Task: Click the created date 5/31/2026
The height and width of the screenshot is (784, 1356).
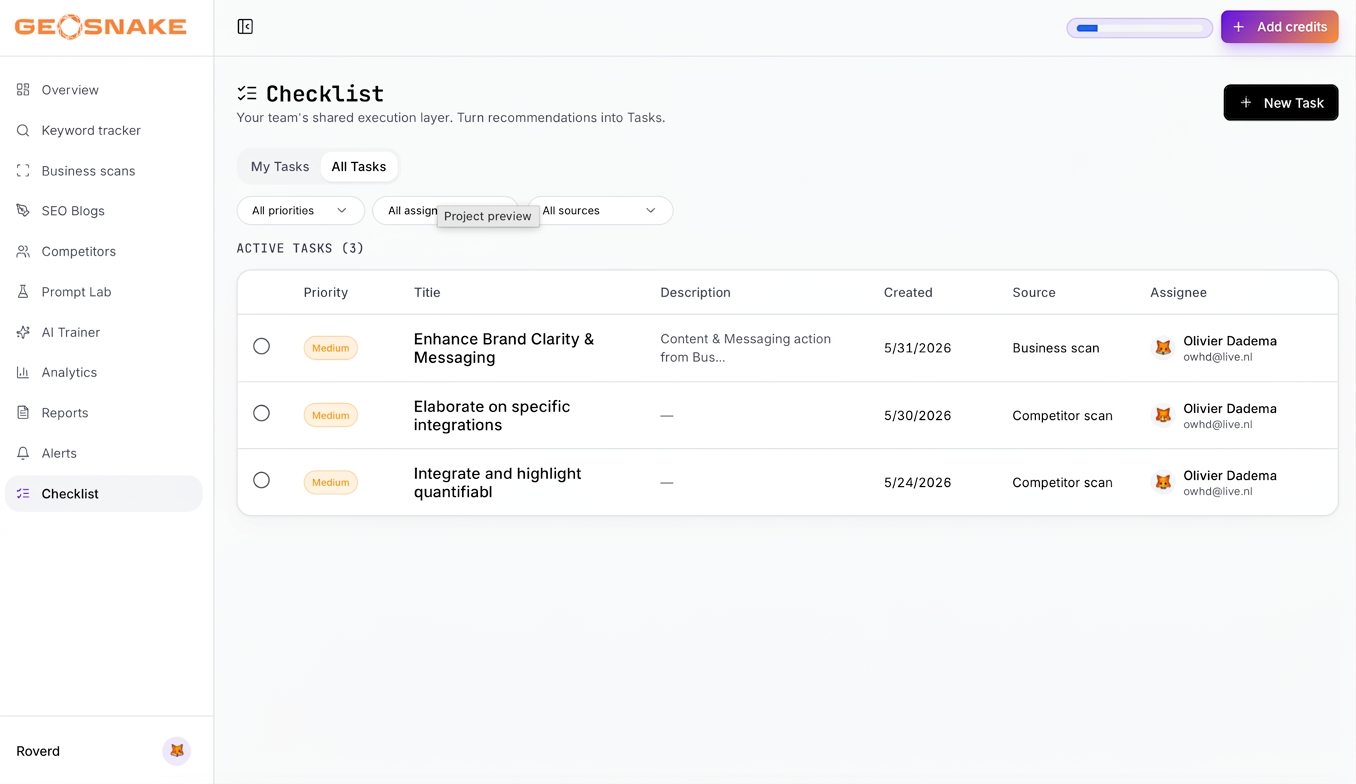Action: pyautogui.click(x=918, y=348)
